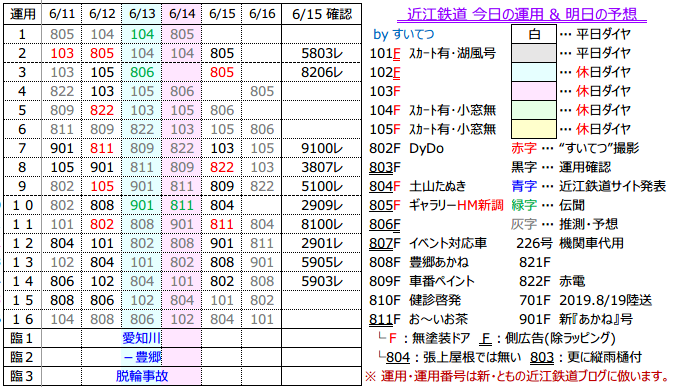Click the 8100レ confirmation cell
This screenshot has width=680, height=387.
[322, 224]
